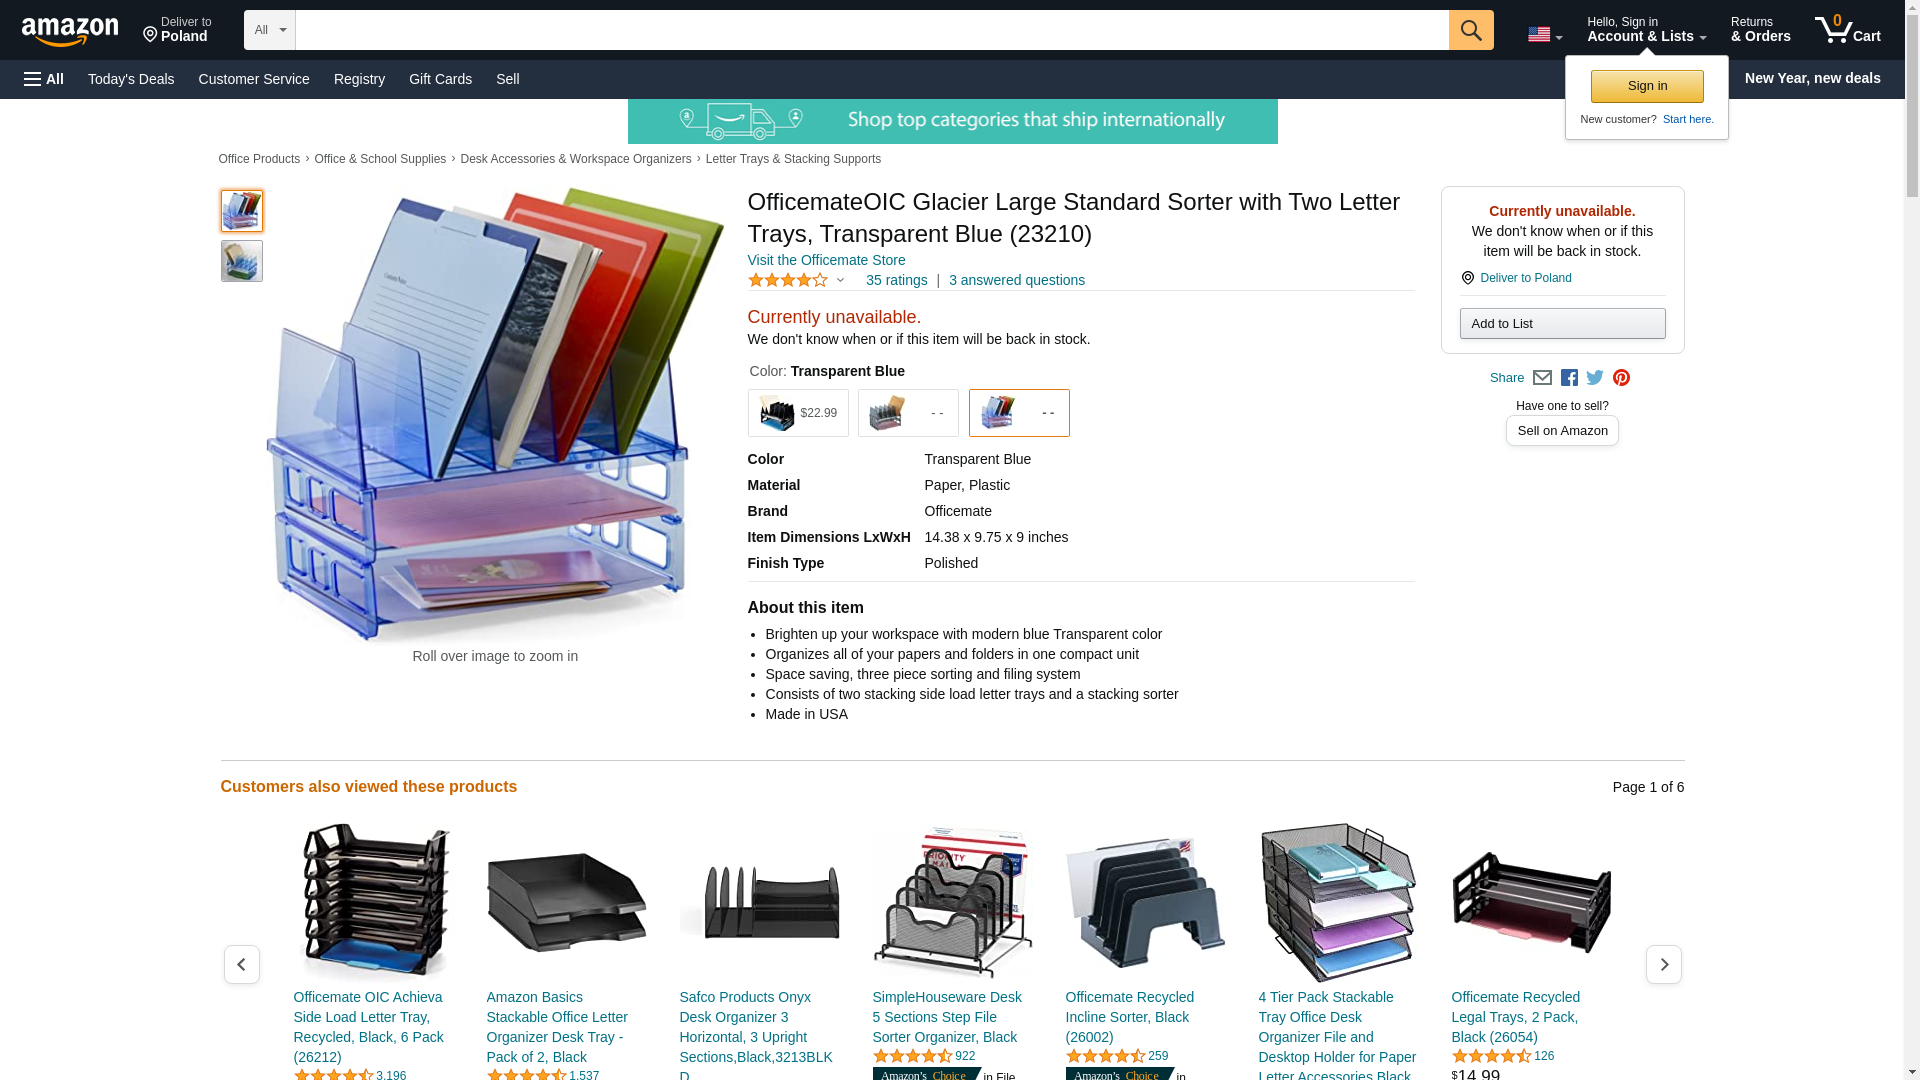Click the Amazon logo
This screenshot has width=1920, height=1080.
point(70,31)
